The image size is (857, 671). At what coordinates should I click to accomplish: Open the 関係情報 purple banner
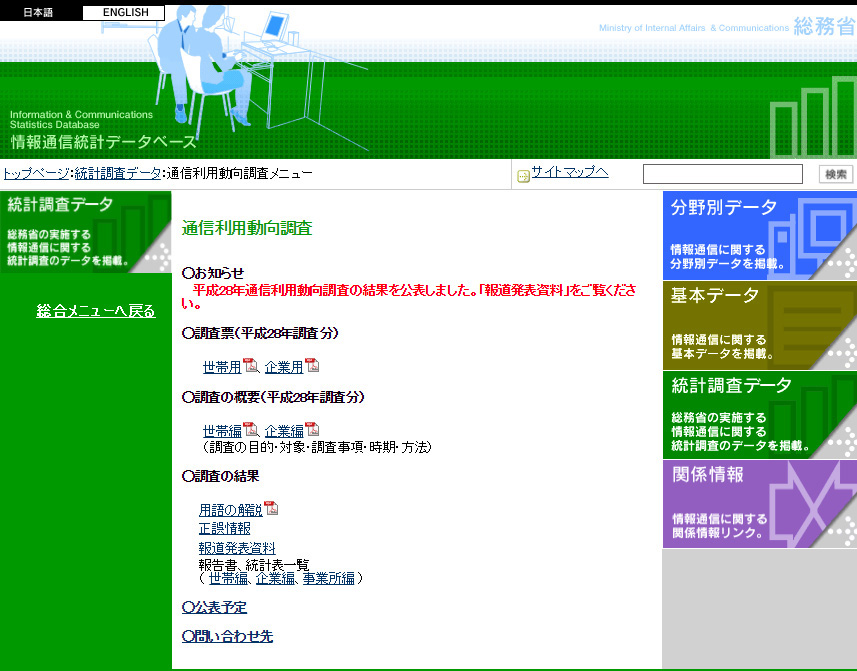(760, 504)
